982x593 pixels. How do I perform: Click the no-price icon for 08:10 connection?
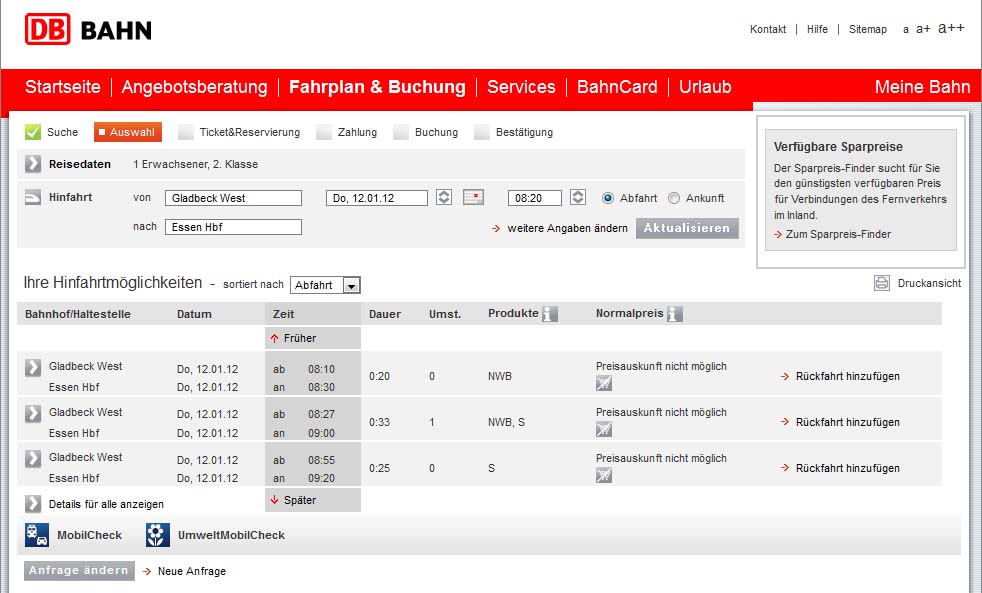click(x=604, y=383)
